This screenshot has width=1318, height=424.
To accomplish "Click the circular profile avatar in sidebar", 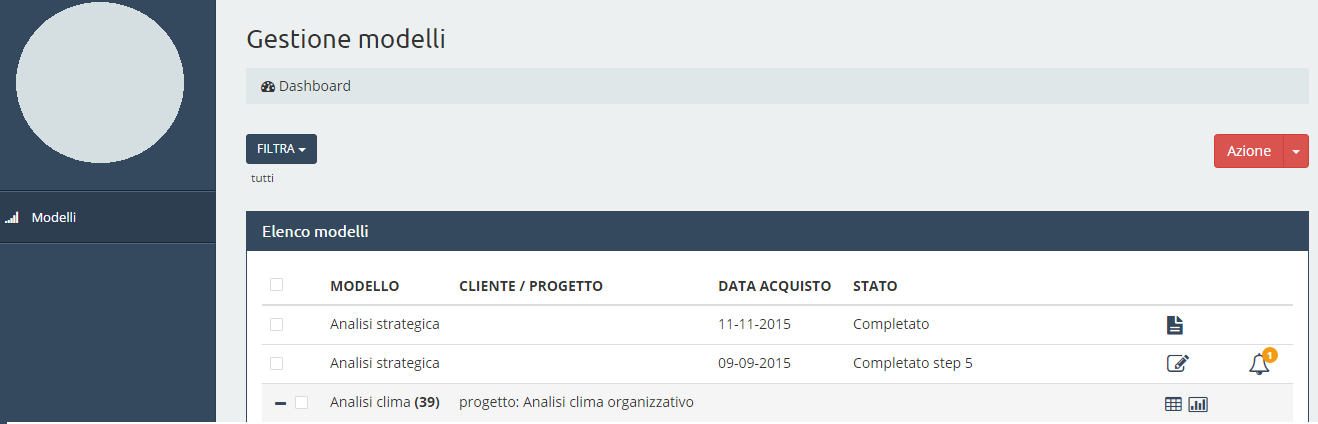I will pos(100,80).
